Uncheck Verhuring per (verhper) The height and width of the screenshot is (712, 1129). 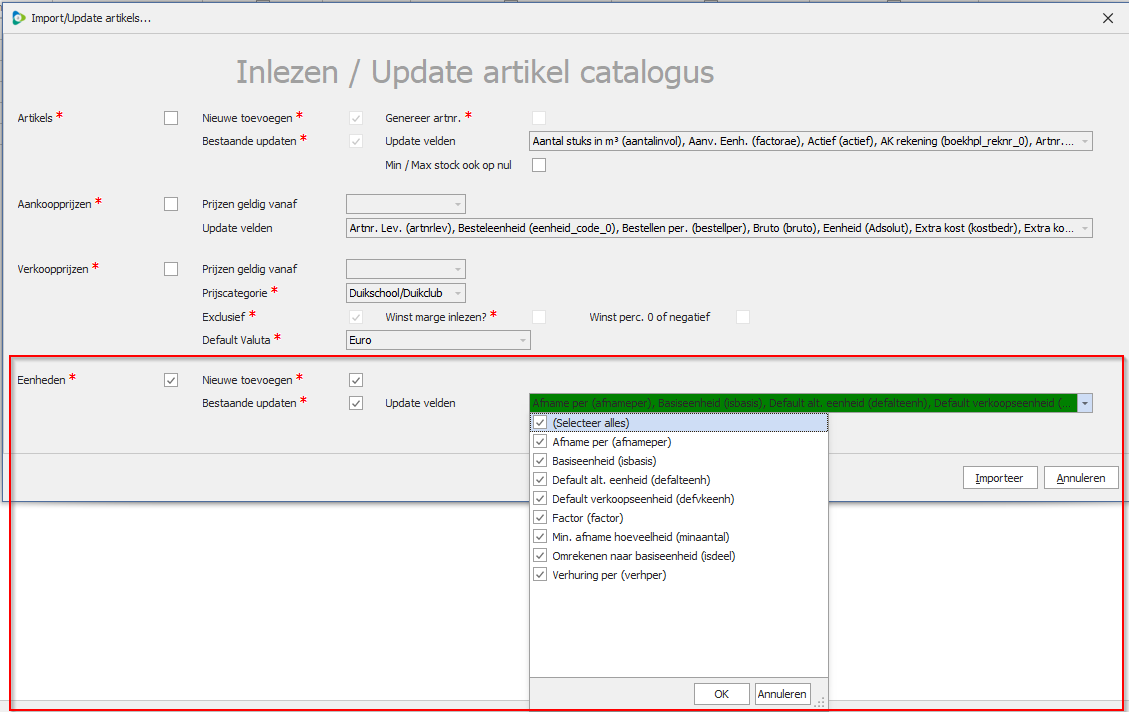540,575
